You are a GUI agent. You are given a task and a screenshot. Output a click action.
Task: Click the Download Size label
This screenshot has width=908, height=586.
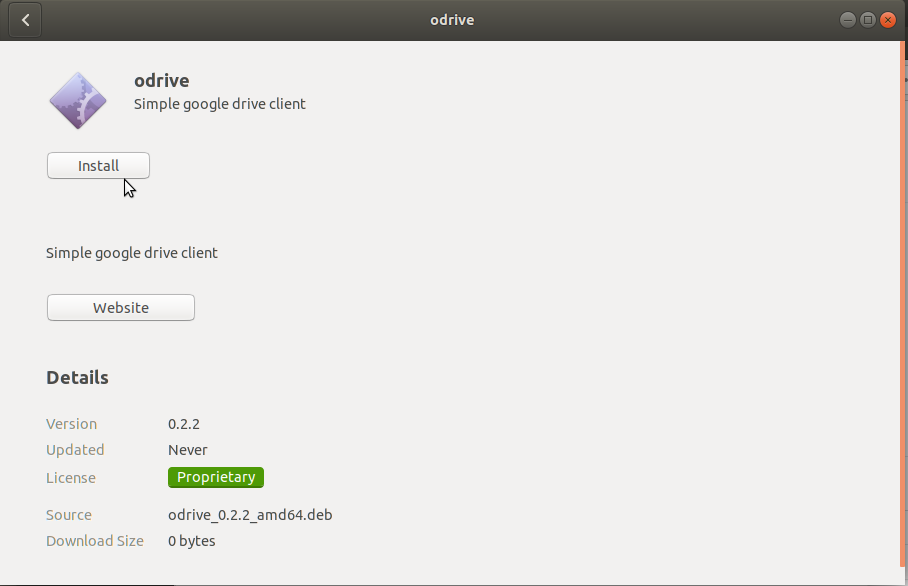95,541
